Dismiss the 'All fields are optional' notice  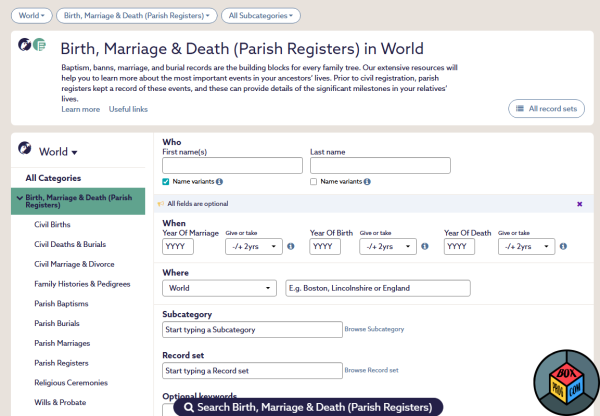pos(580,204)
